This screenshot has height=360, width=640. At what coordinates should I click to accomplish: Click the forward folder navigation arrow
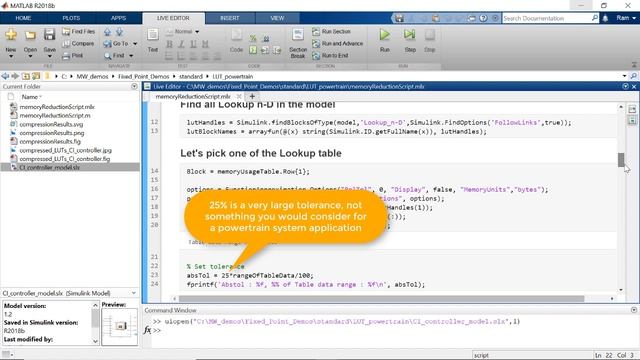point(15,76)
